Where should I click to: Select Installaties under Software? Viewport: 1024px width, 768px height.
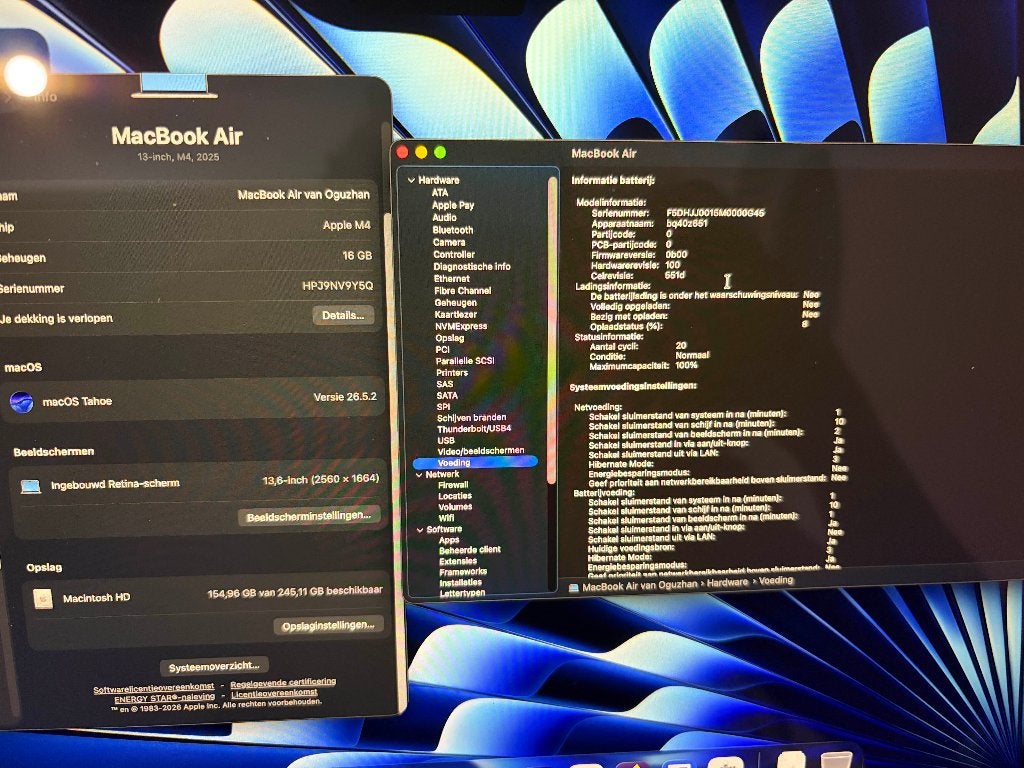click(x=461, y=583)
